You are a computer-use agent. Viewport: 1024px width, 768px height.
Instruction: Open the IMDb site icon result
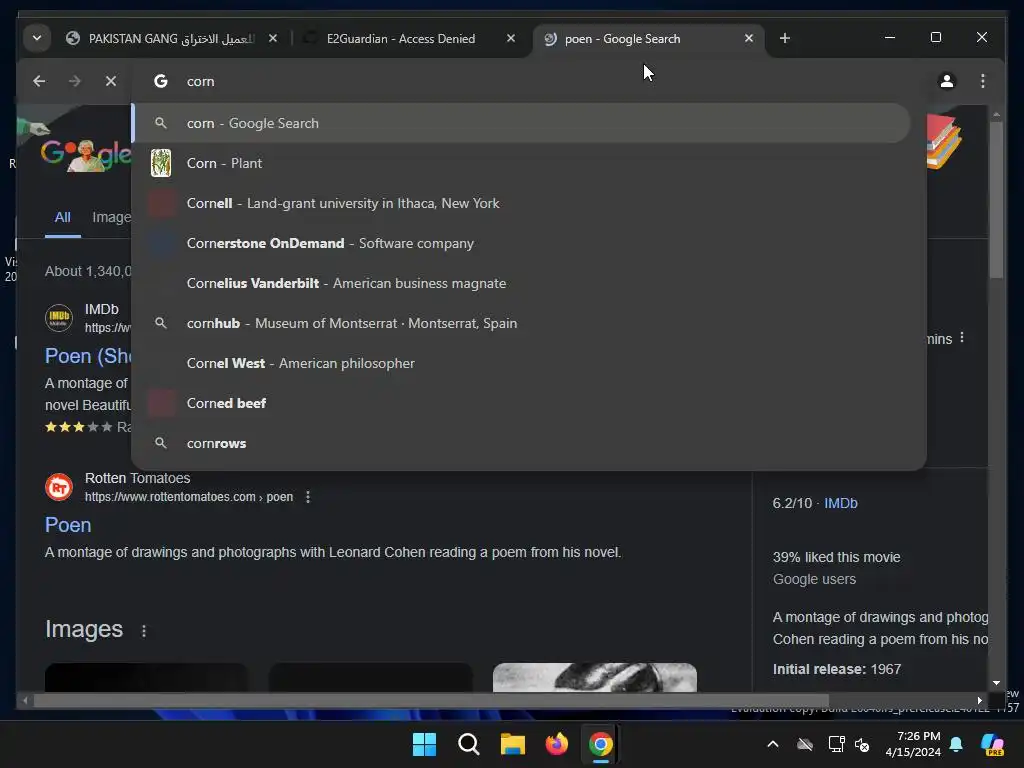[x=59, y=317]
